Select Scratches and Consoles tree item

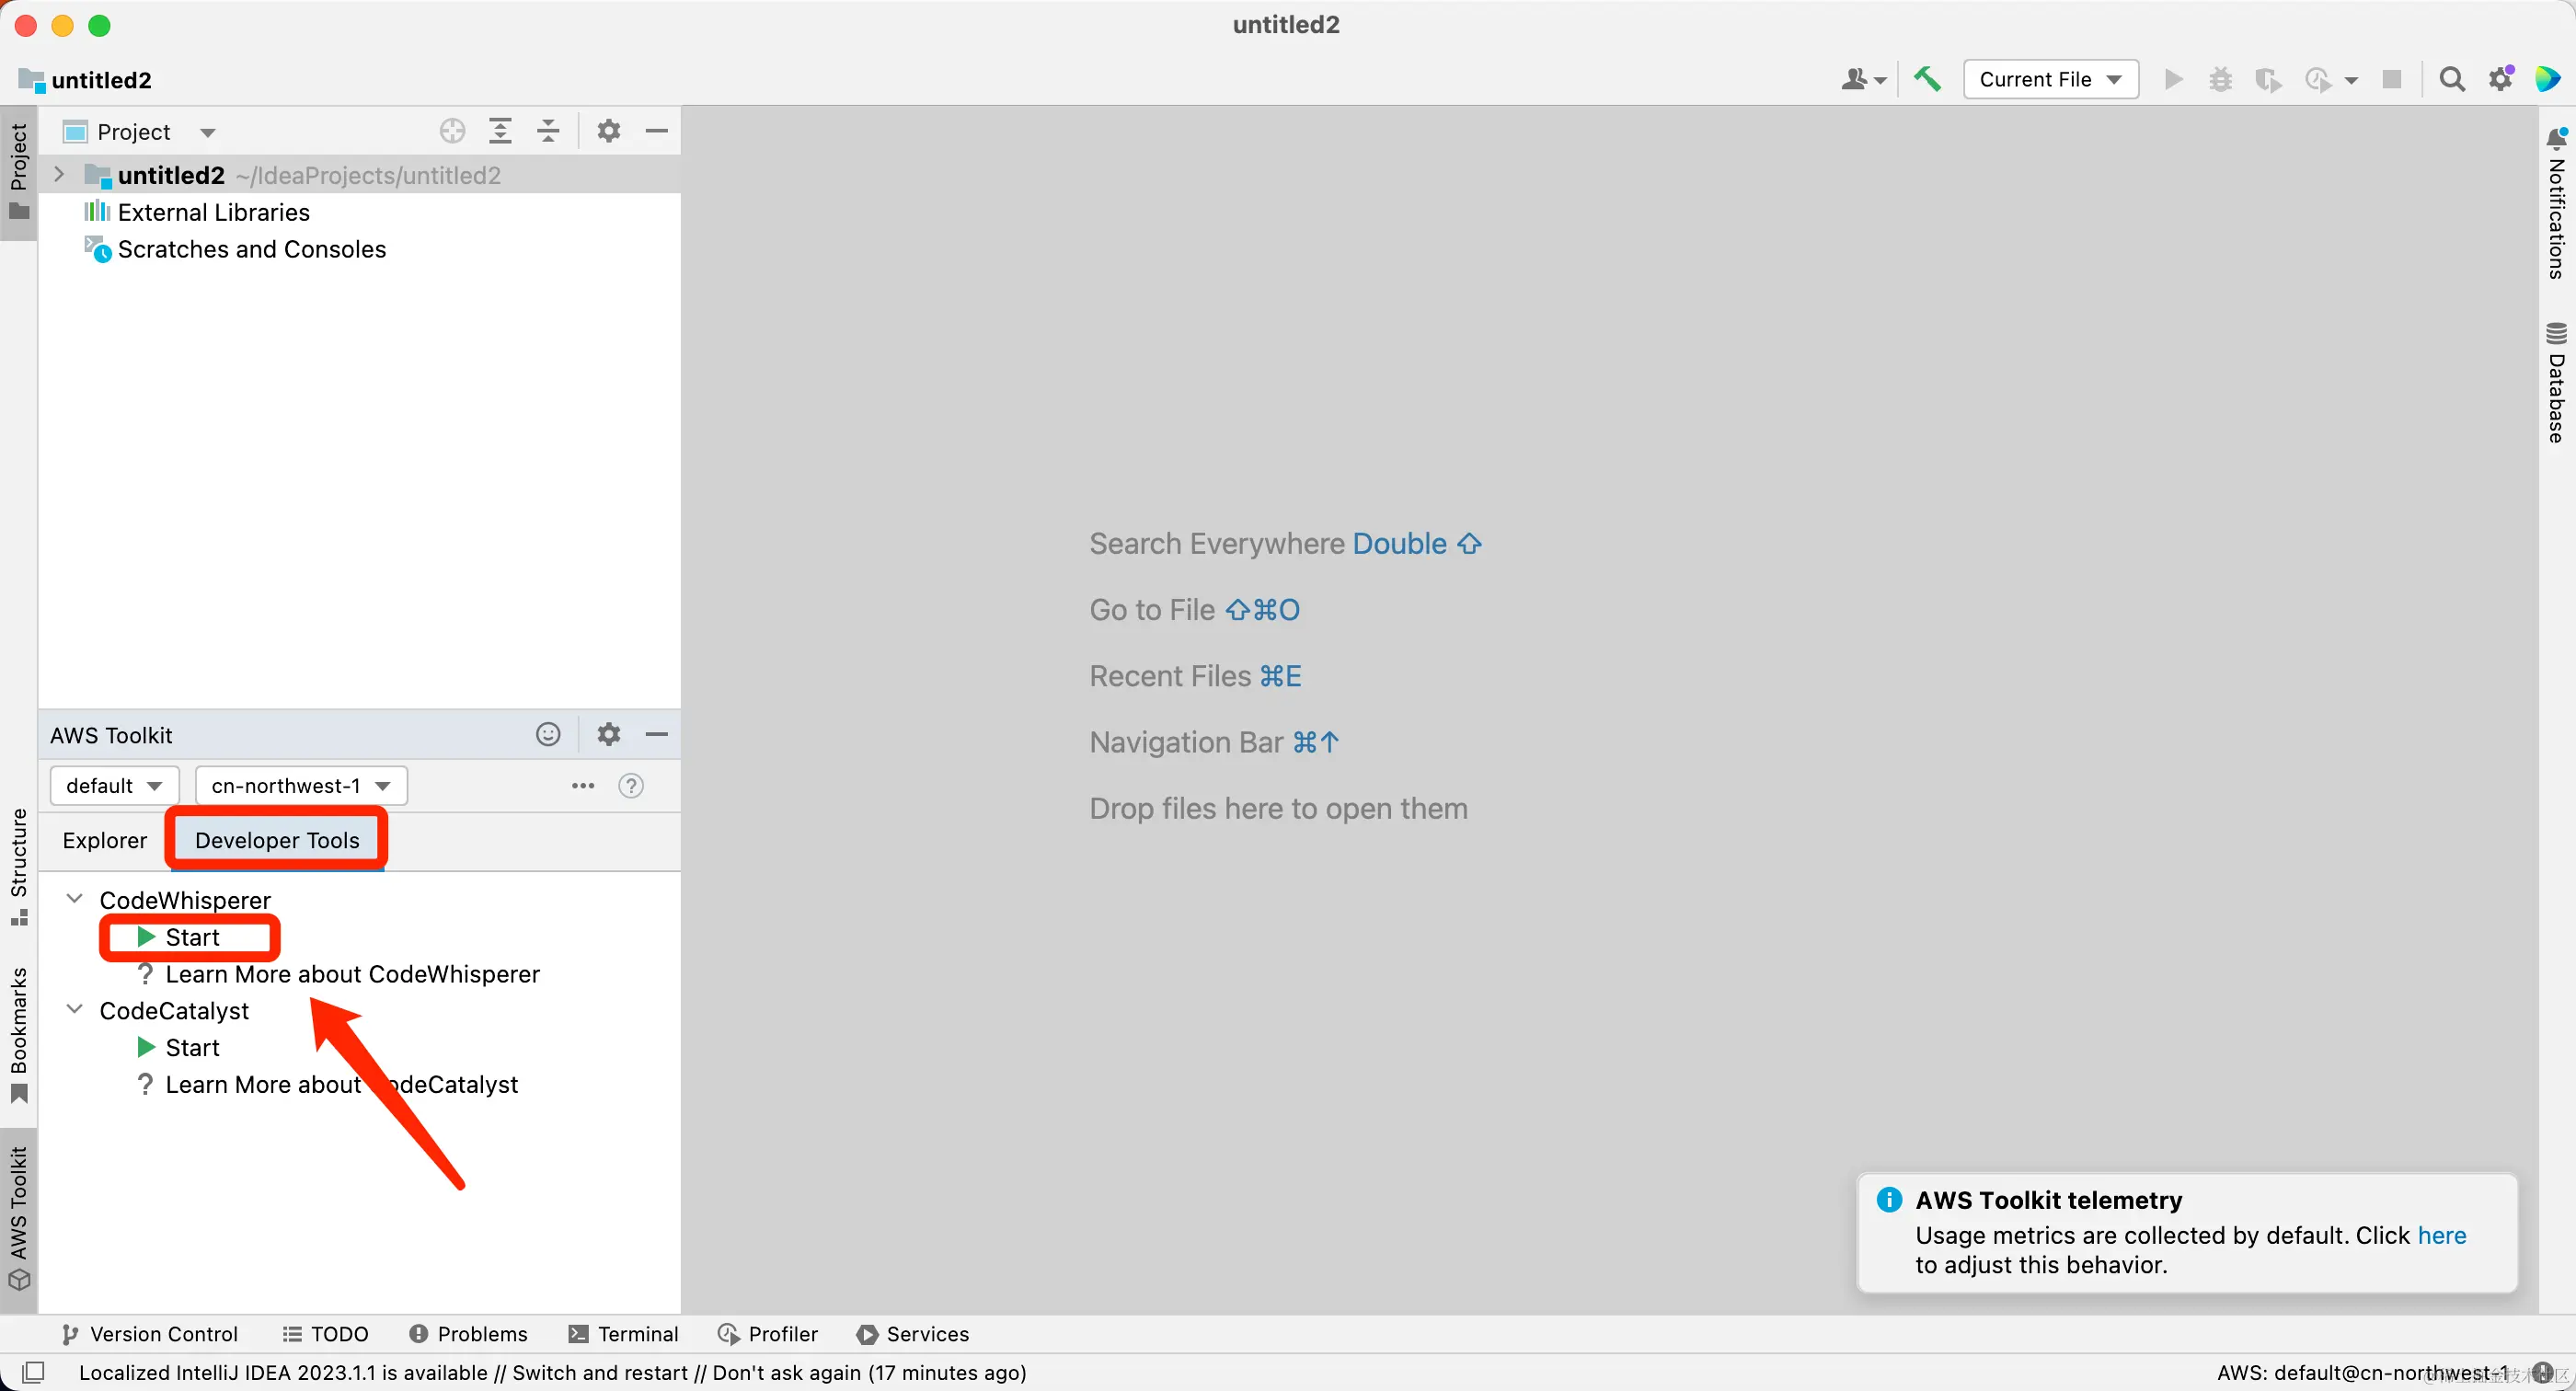(251, 249)
